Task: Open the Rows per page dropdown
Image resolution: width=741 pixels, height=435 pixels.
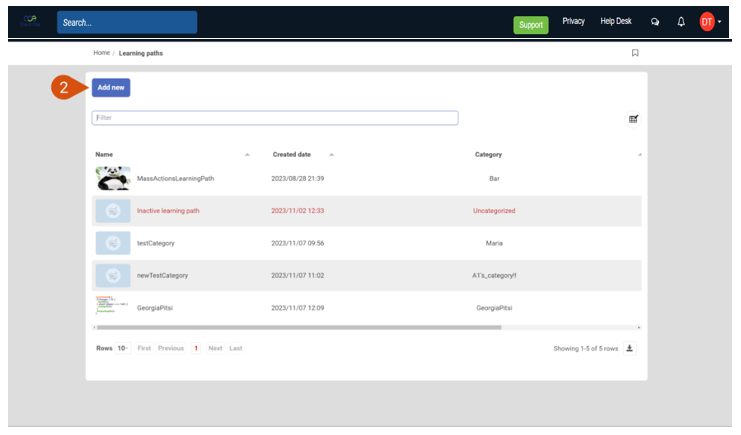Action: click(x=123, y=348)
